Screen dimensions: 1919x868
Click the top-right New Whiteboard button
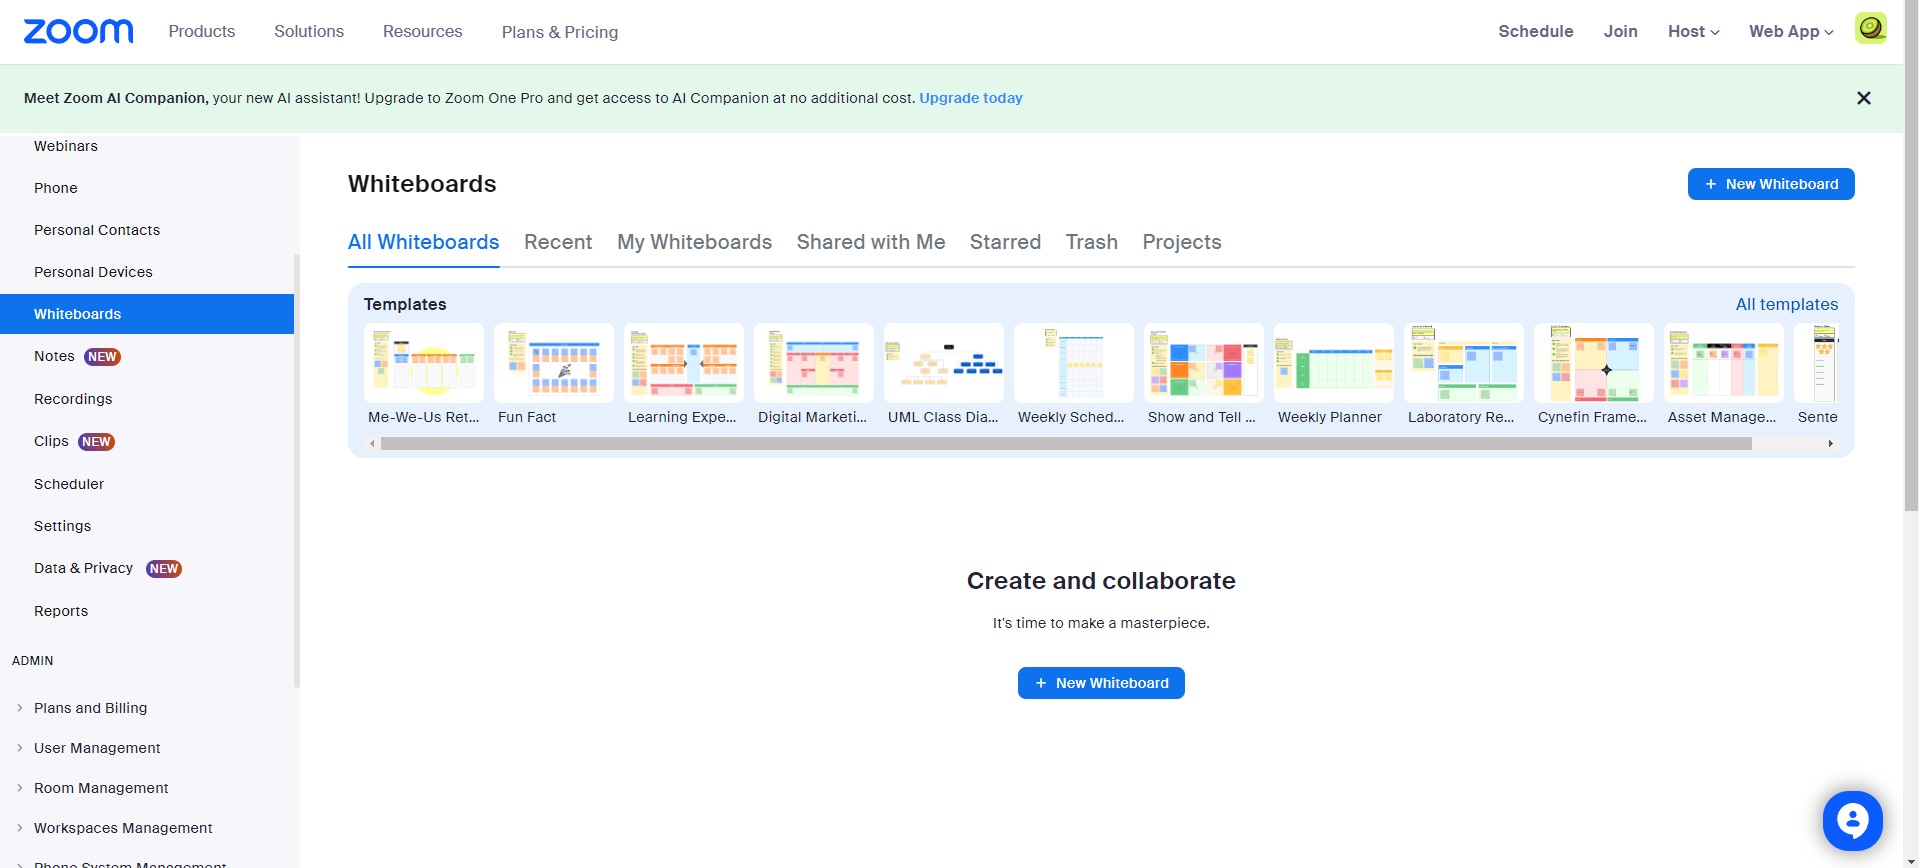pyautogui.click(x=1771, y=184)
